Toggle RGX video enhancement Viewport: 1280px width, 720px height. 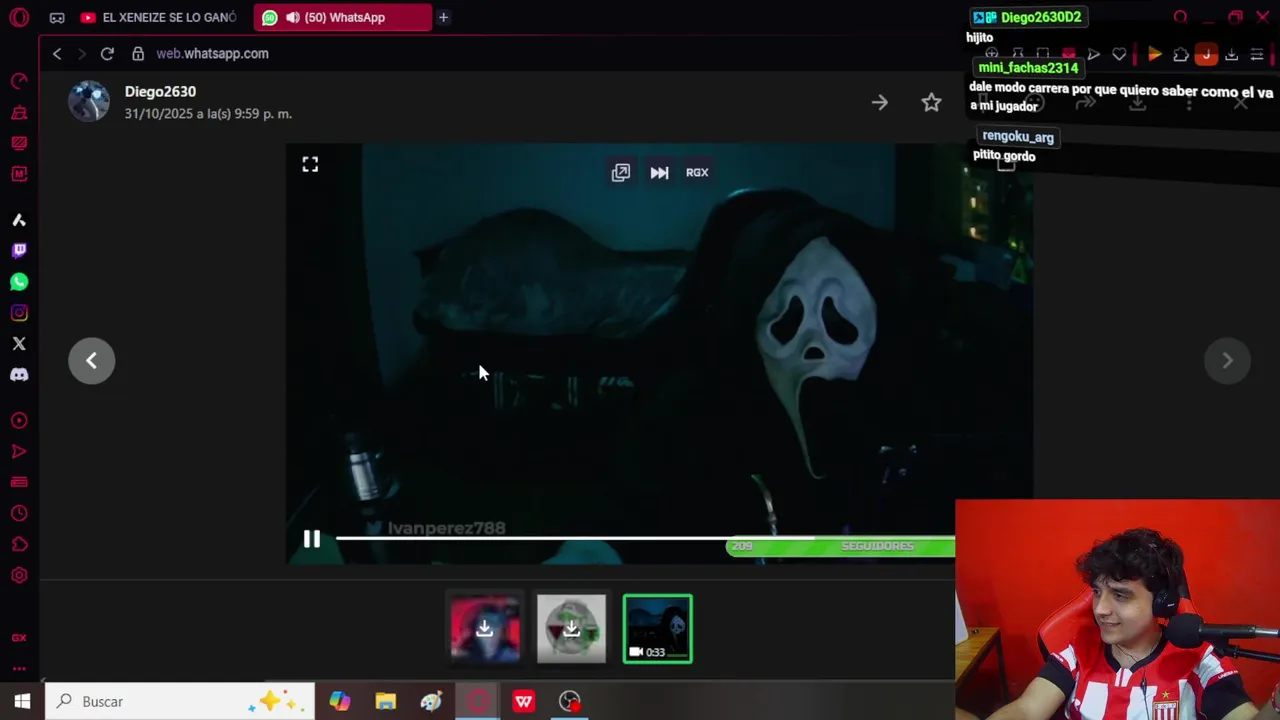pyautogui.click(x=697, y=172)
